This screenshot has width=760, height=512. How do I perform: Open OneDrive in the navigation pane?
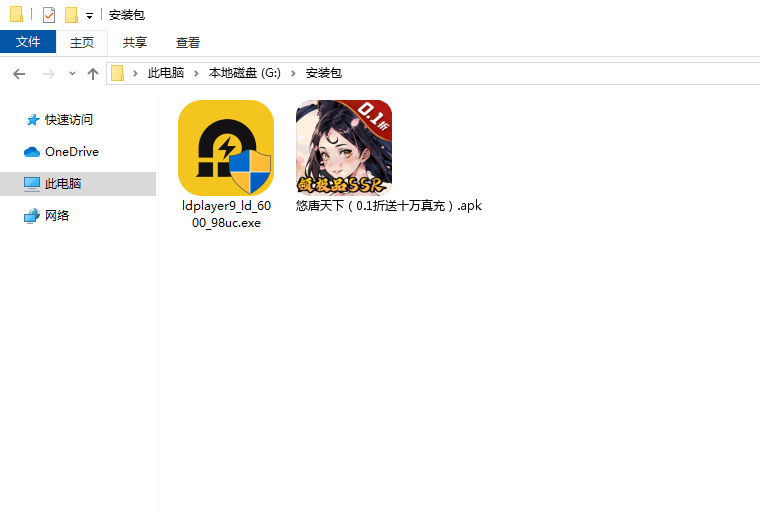(x=71, y=151)
